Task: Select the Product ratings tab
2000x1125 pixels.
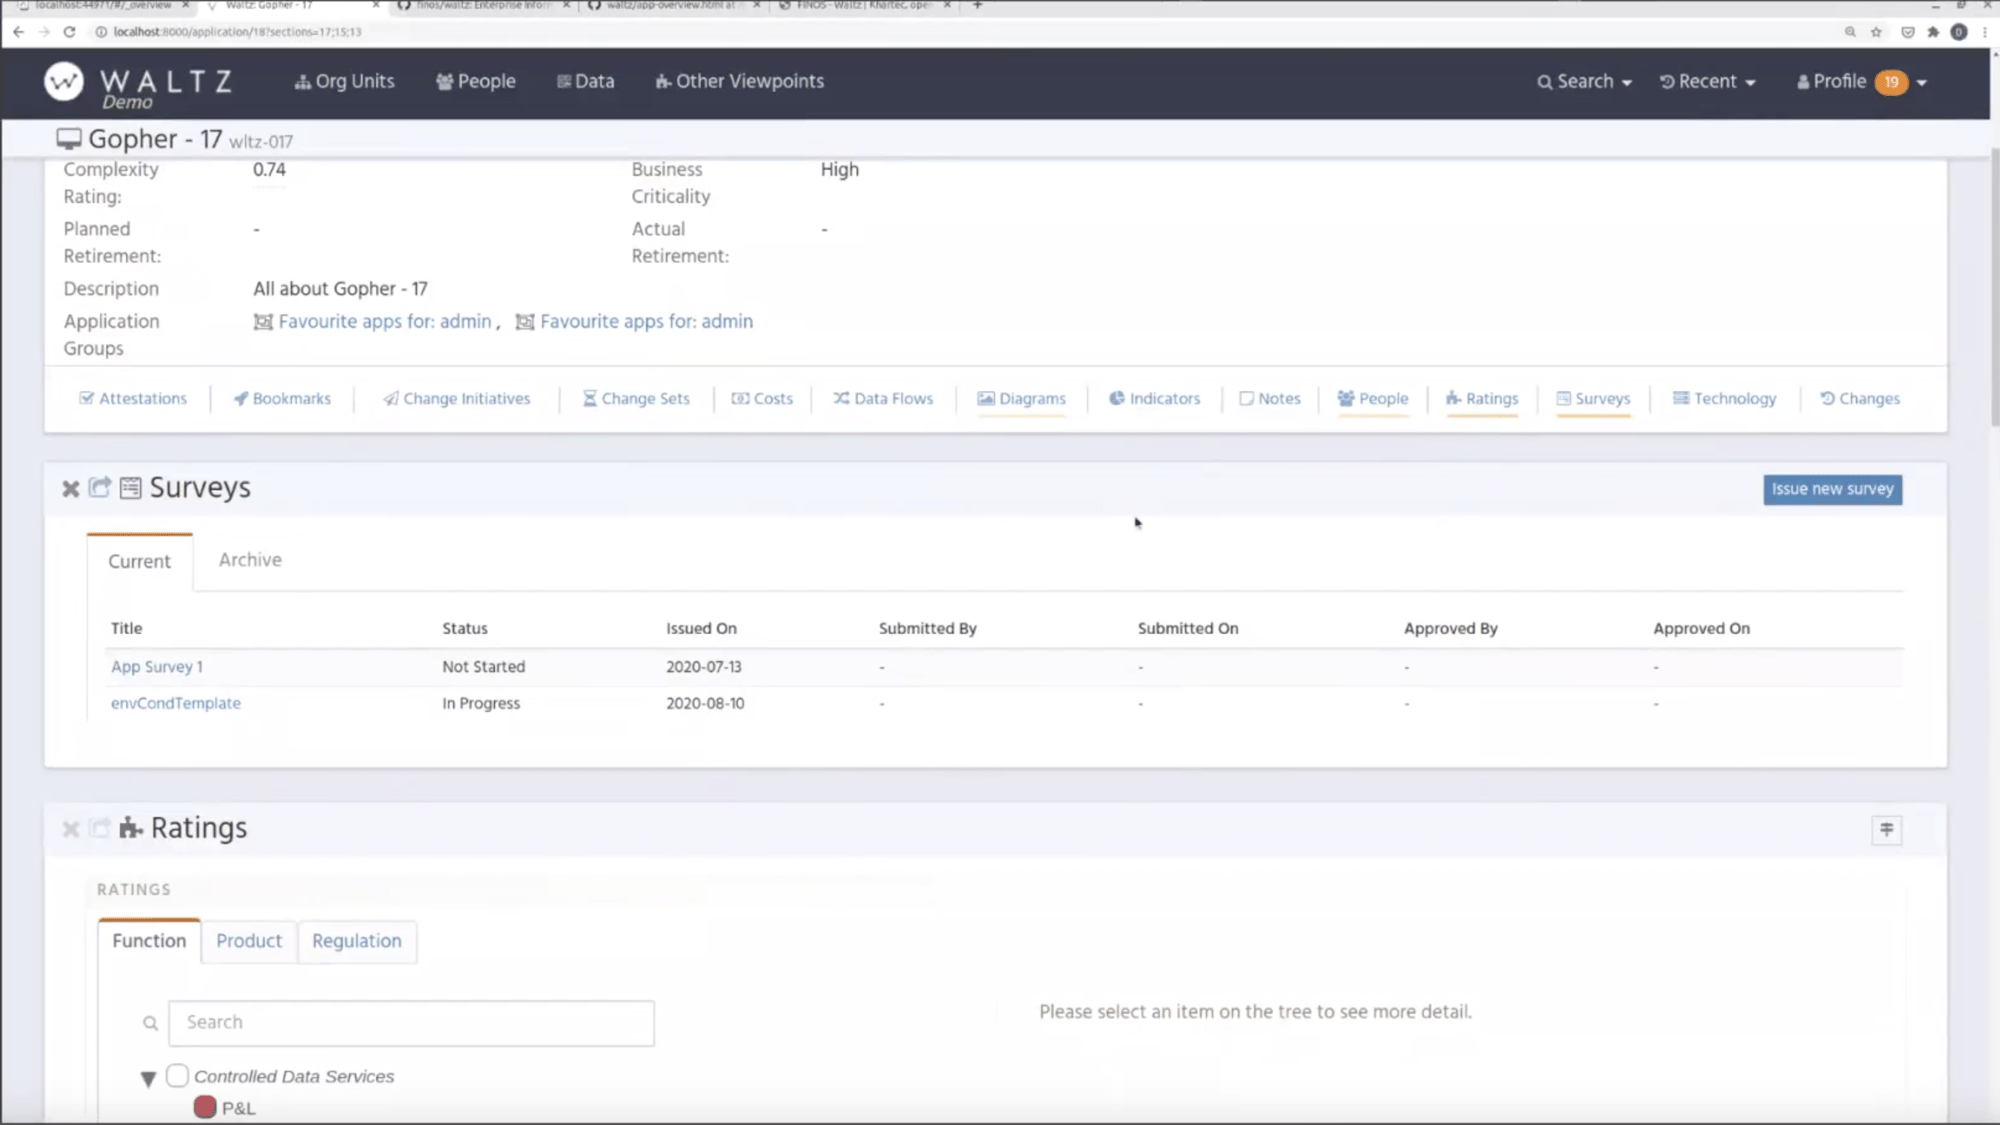Action: pyautogui.click(x=249, y=940)
